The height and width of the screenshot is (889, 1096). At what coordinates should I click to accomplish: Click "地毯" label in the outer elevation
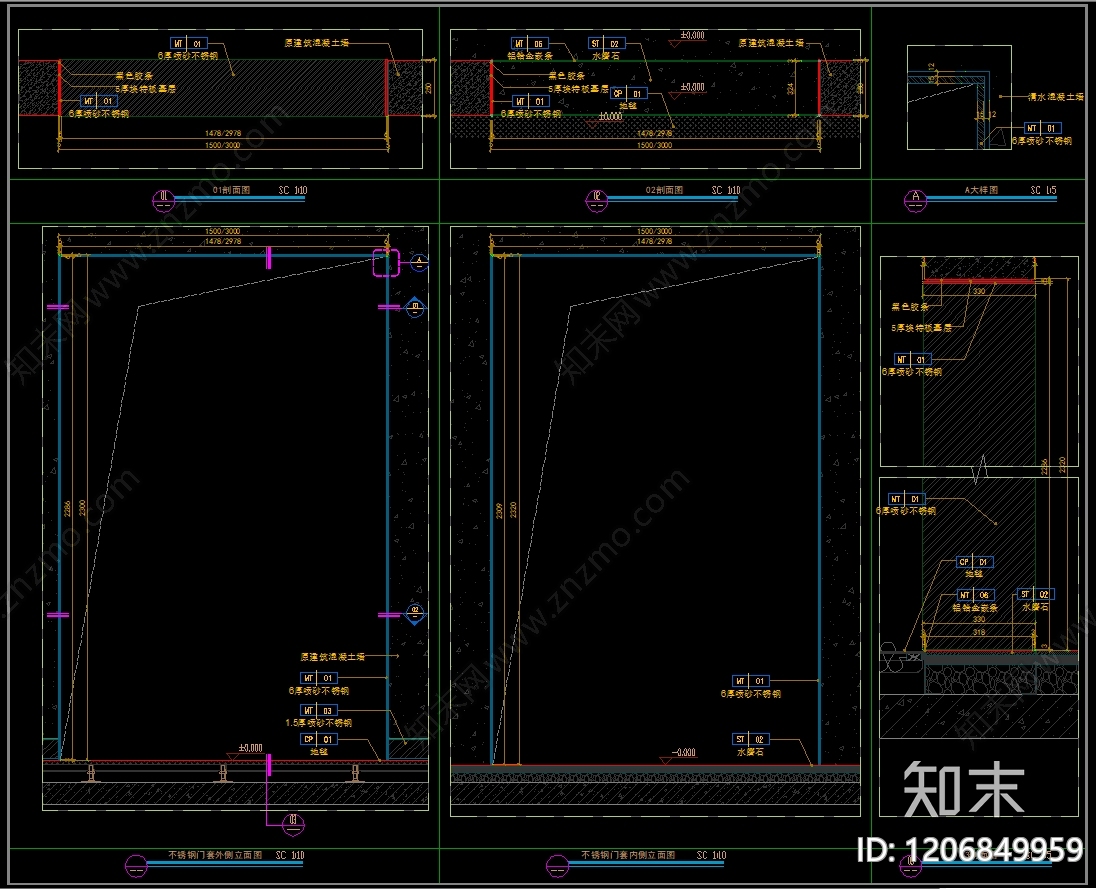pos(319,751)
